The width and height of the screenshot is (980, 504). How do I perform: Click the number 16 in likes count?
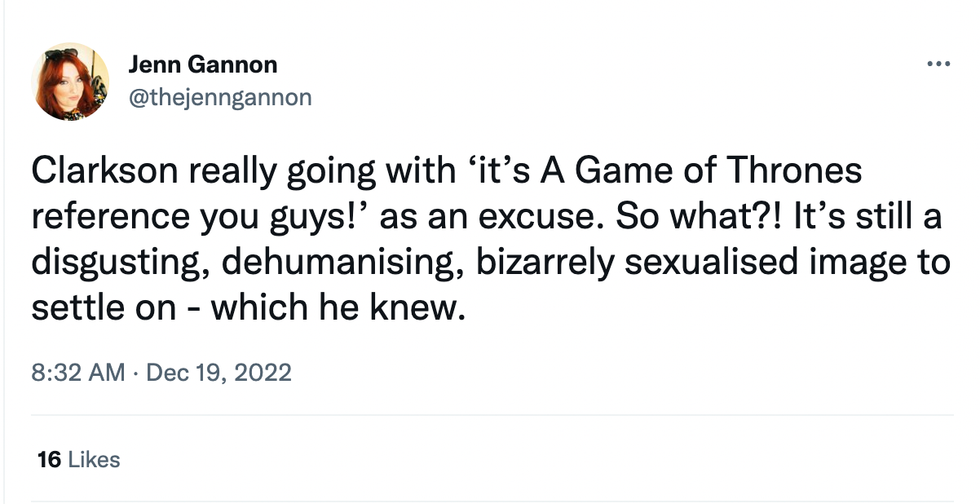click(x=47, y=460)
